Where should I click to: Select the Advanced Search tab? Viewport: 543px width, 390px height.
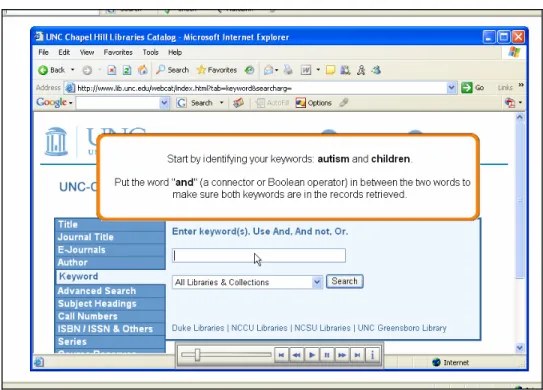tap(110, 291)
